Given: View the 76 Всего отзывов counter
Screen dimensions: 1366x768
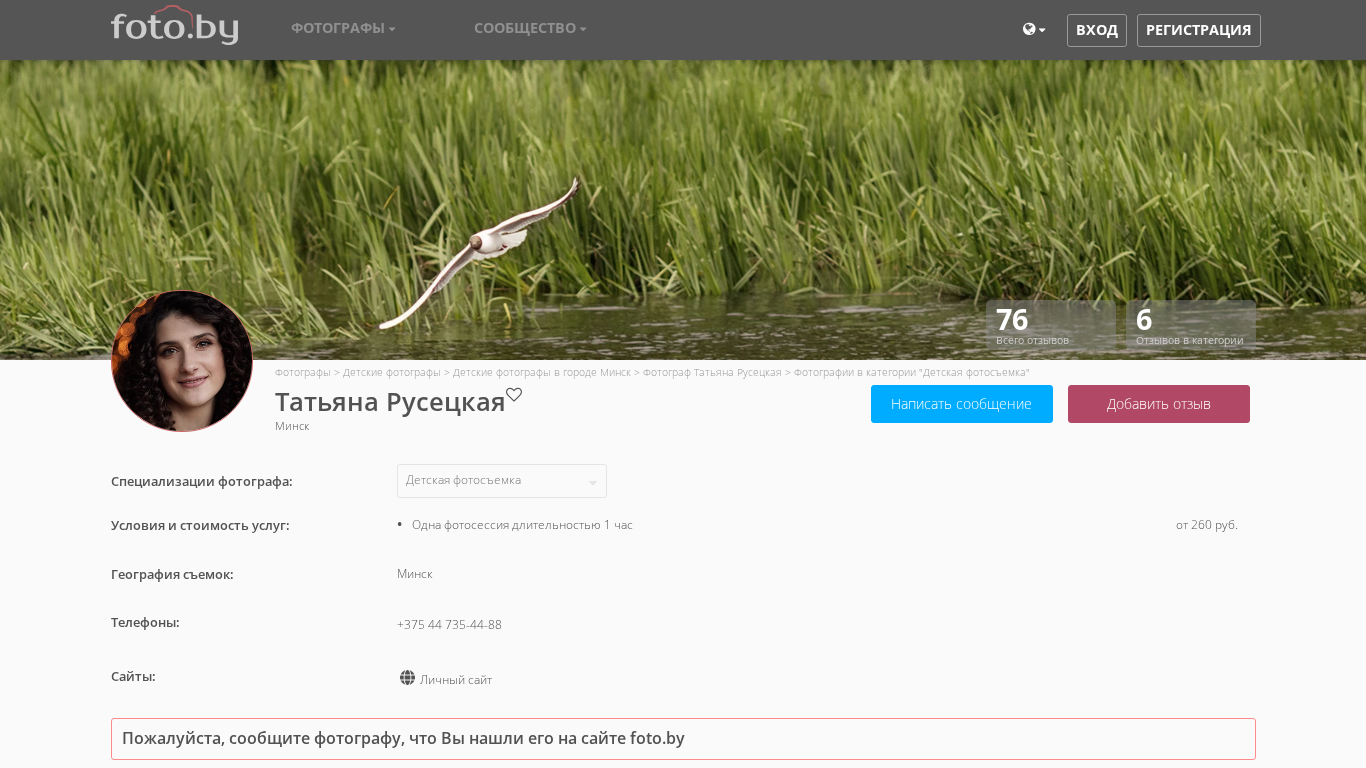Looking at the screenshot, I should click(x=1050, y=326).
